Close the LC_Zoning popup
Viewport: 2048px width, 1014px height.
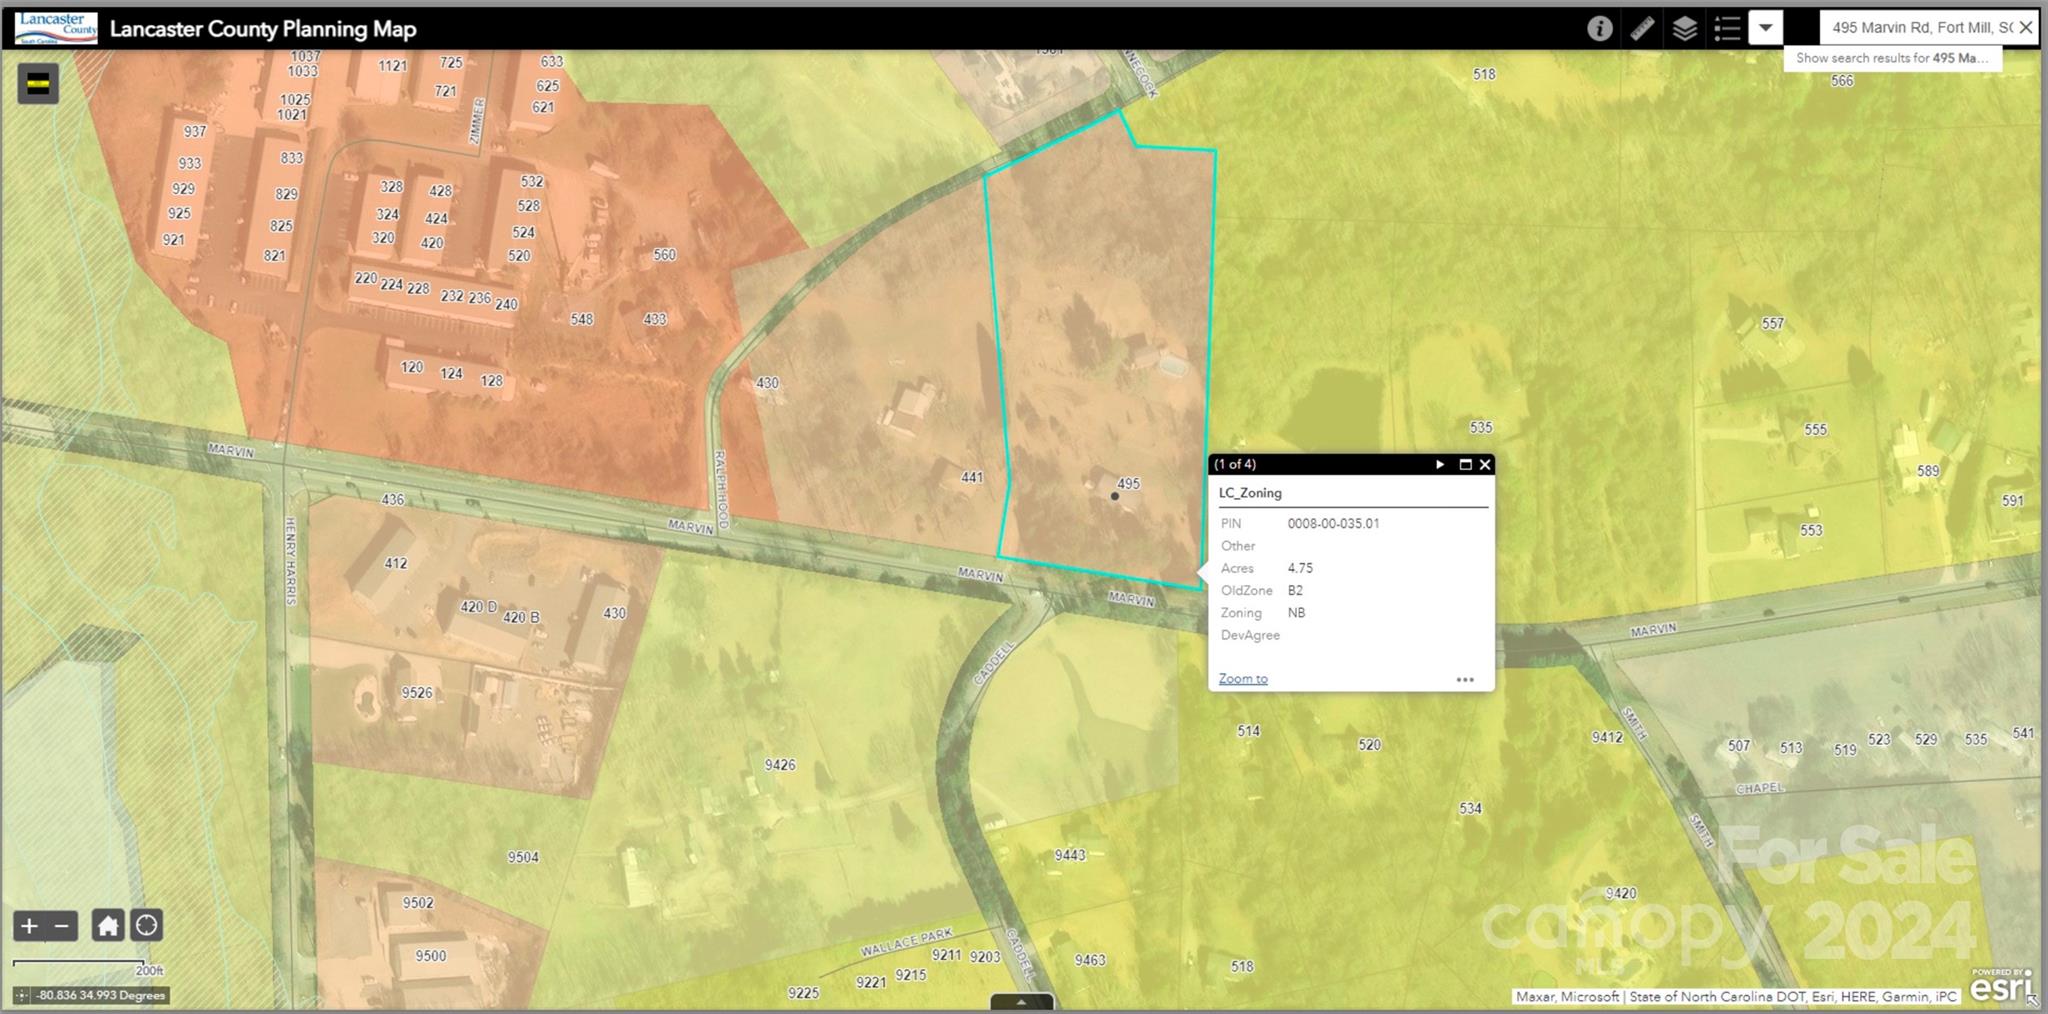pos(1485,464)
